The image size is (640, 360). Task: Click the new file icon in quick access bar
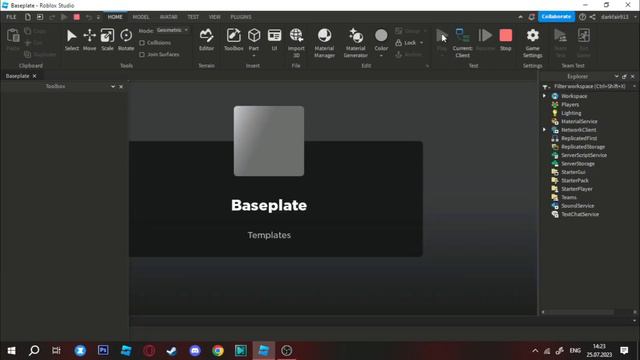tap(28, 17)
